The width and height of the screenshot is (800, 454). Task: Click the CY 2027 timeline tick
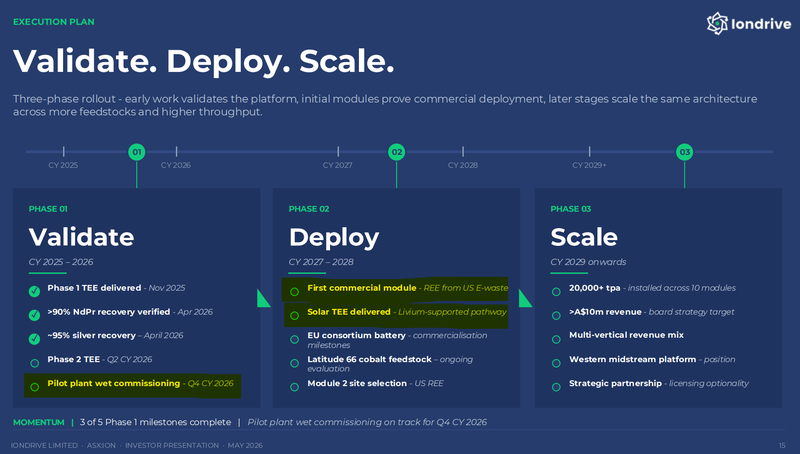click(x=338, y=152)
